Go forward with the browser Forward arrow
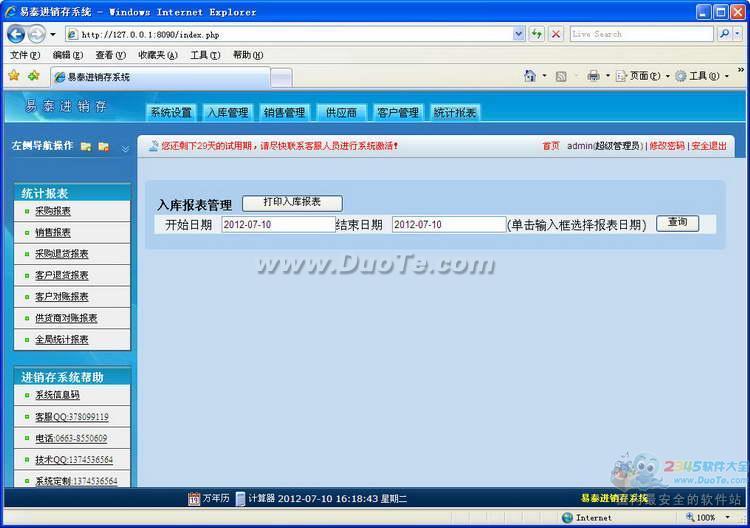 pyautogui.click(x=36, y=34)
